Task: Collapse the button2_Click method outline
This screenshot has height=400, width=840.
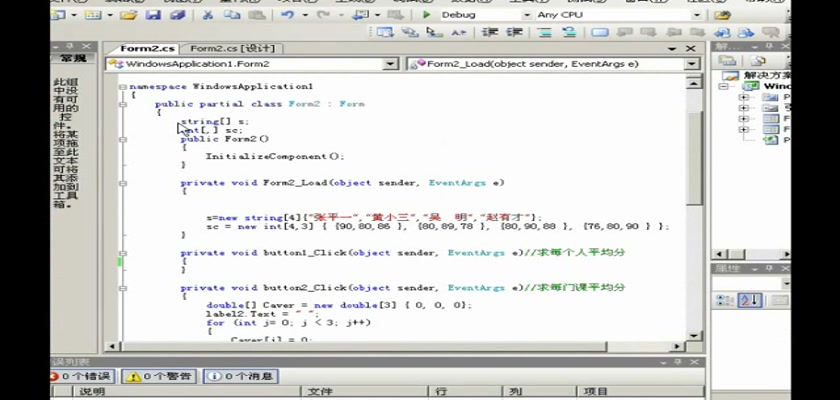Action: 123,288
